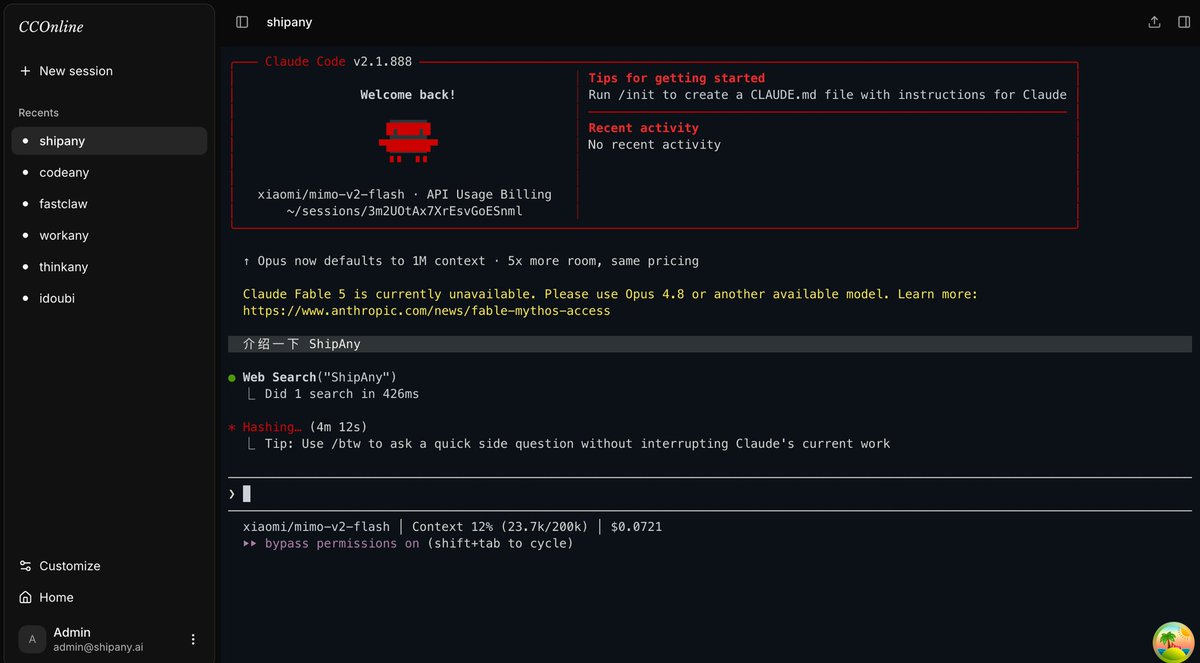1200x663 pixels.
Task: Click the ~/sessions/3m2UOtAx7XrEsvGoESnml path
Action: coord(404,211)
